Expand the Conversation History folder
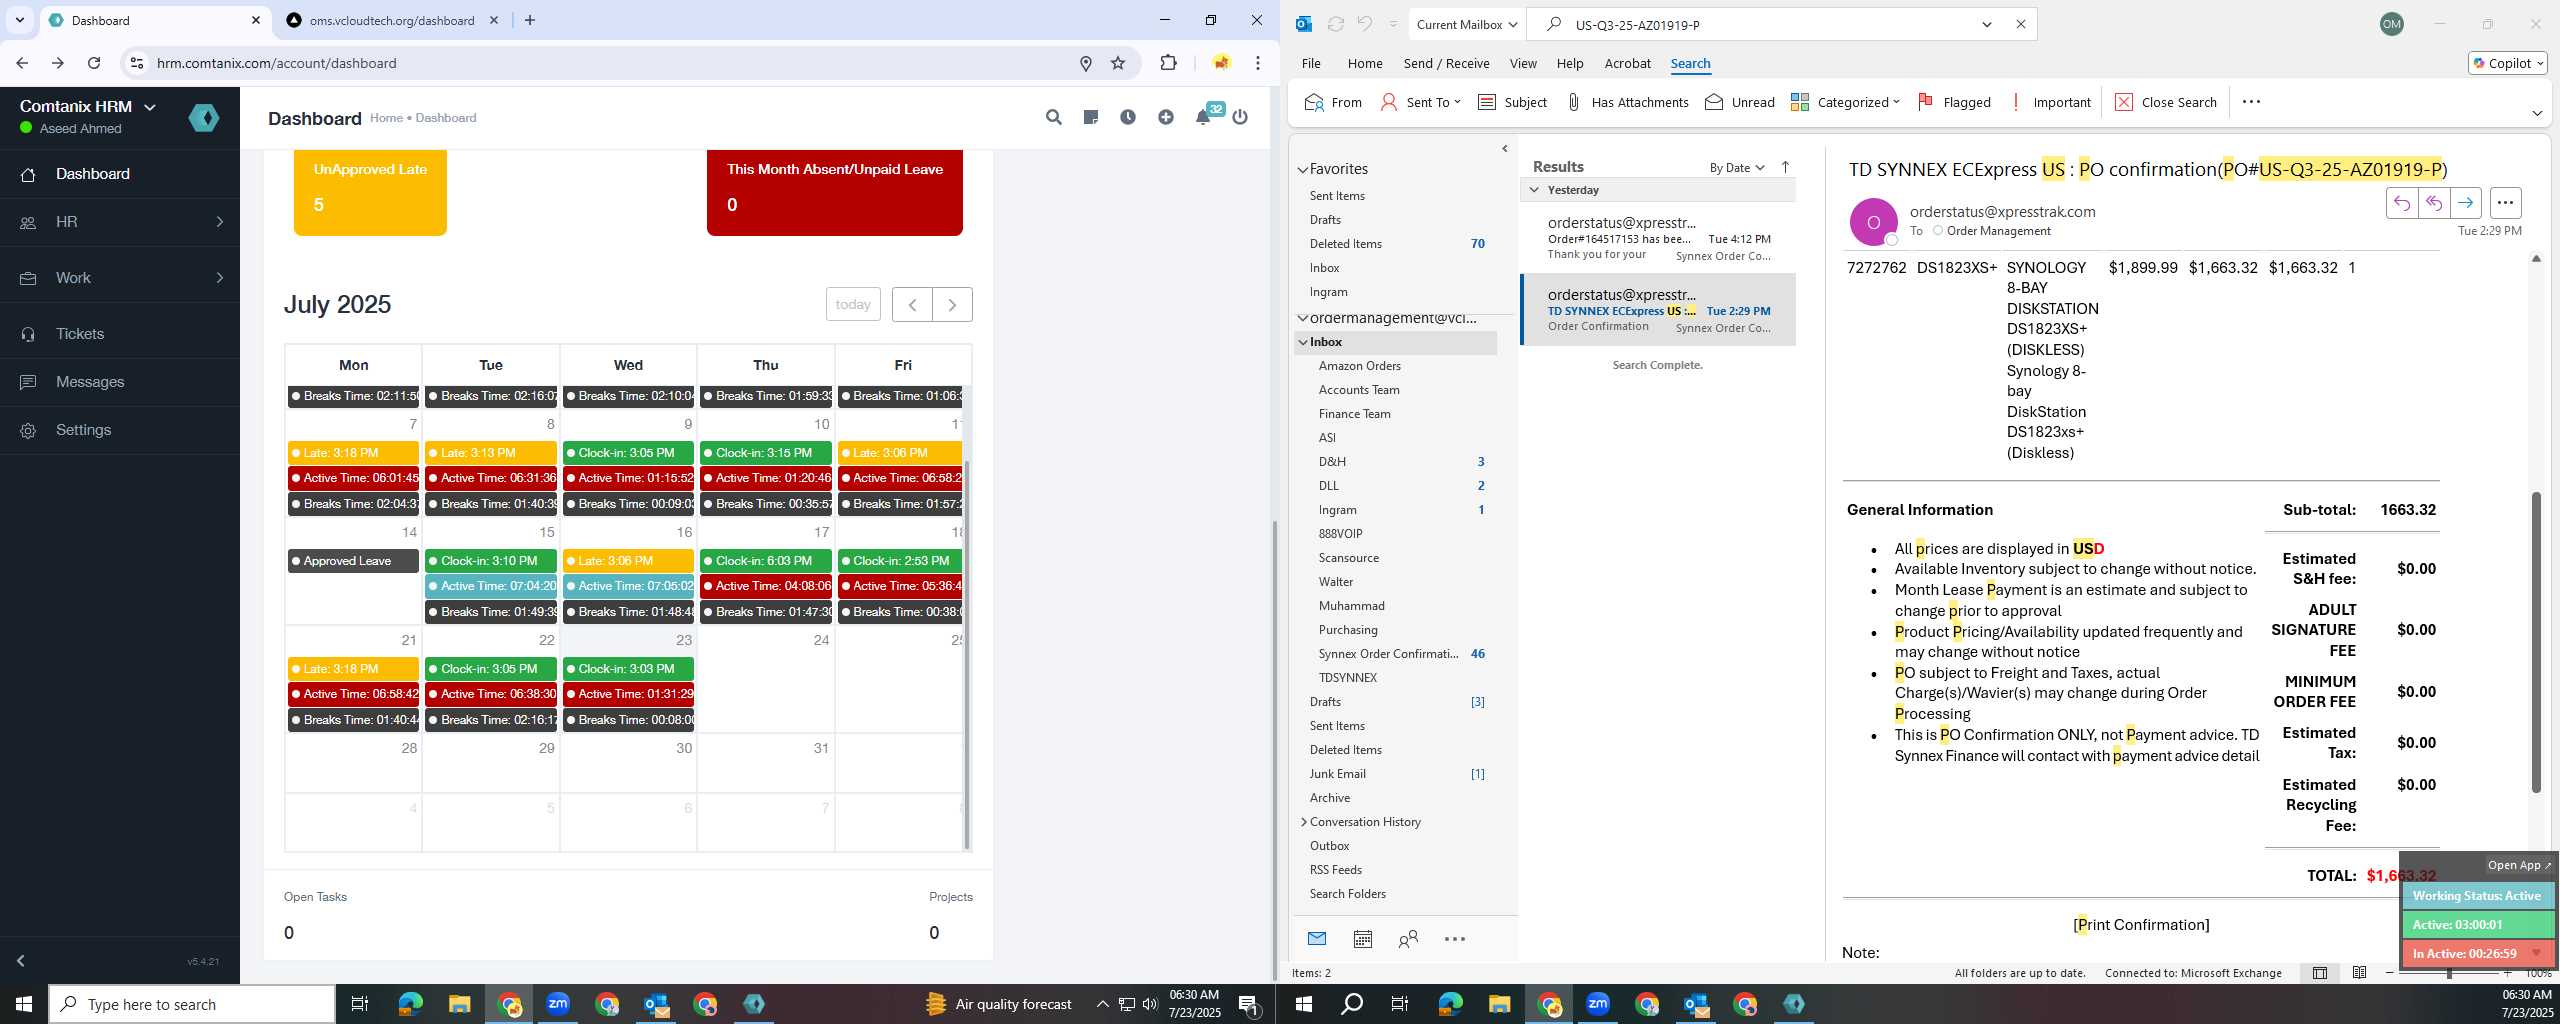The image size is (2560, 1024). click(1303, 822)
